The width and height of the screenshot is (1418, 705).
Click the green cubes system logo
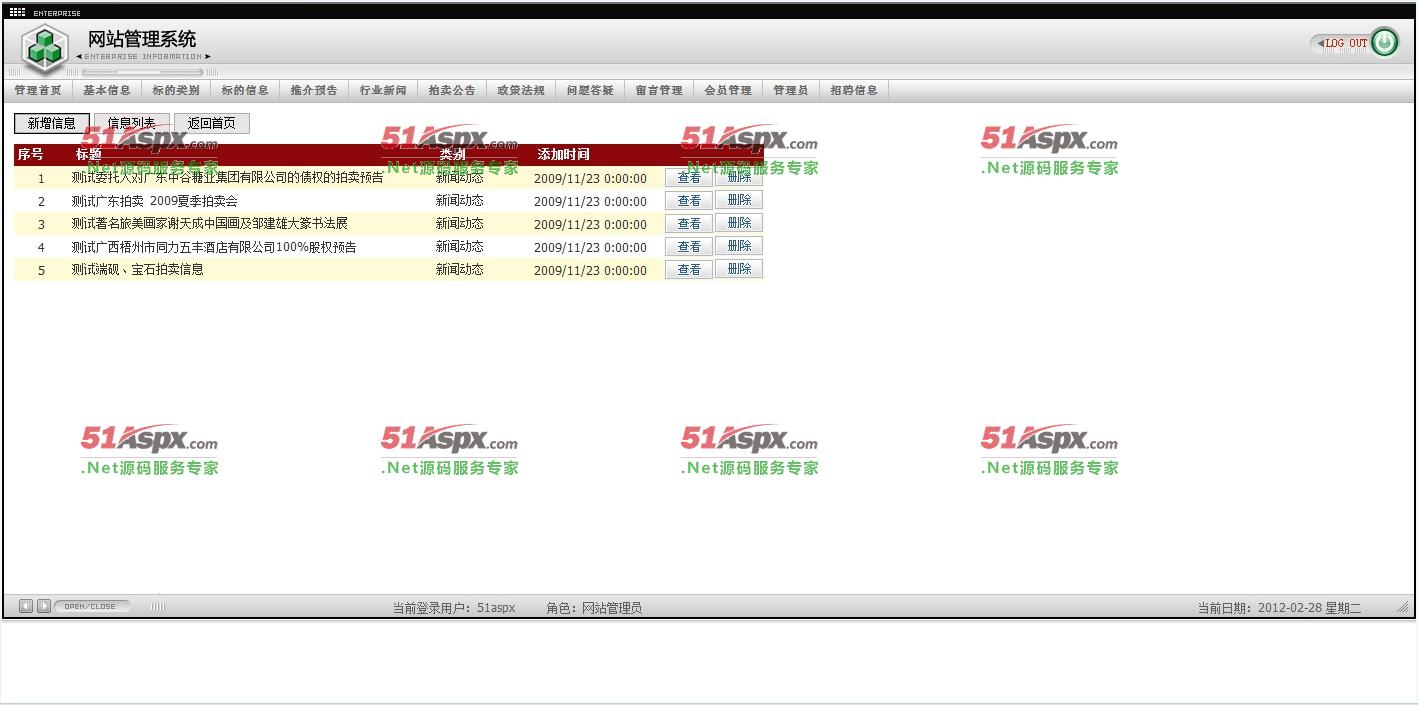point(45,48)
